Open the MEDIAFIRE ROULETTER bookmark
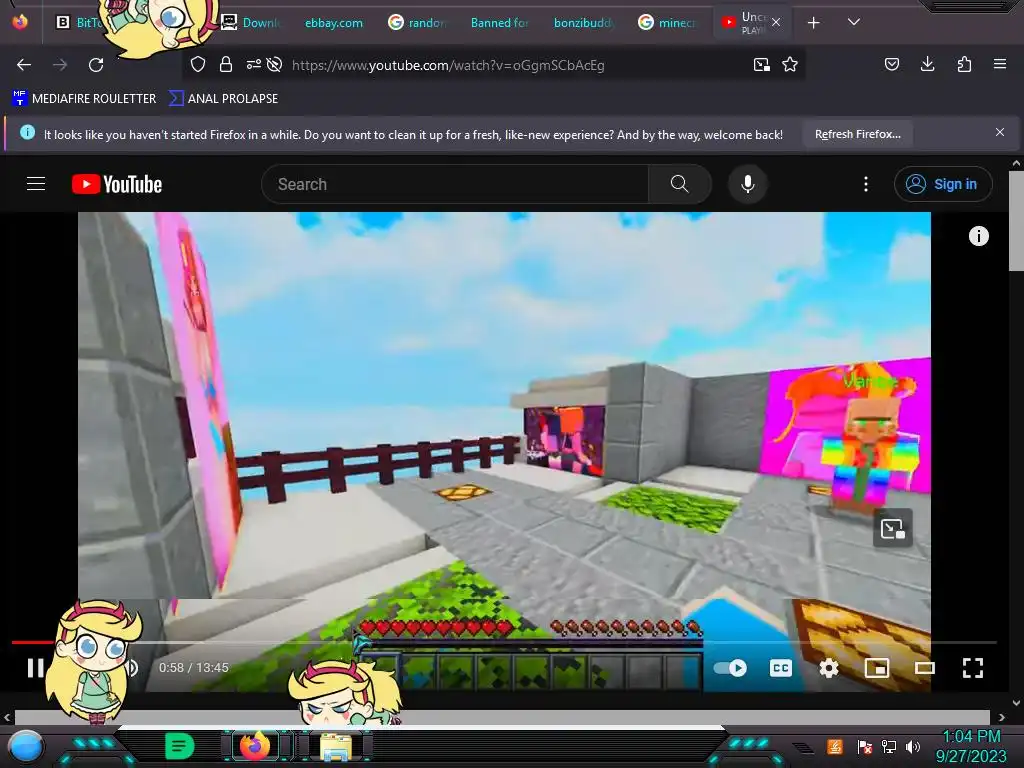 (84, 99)
